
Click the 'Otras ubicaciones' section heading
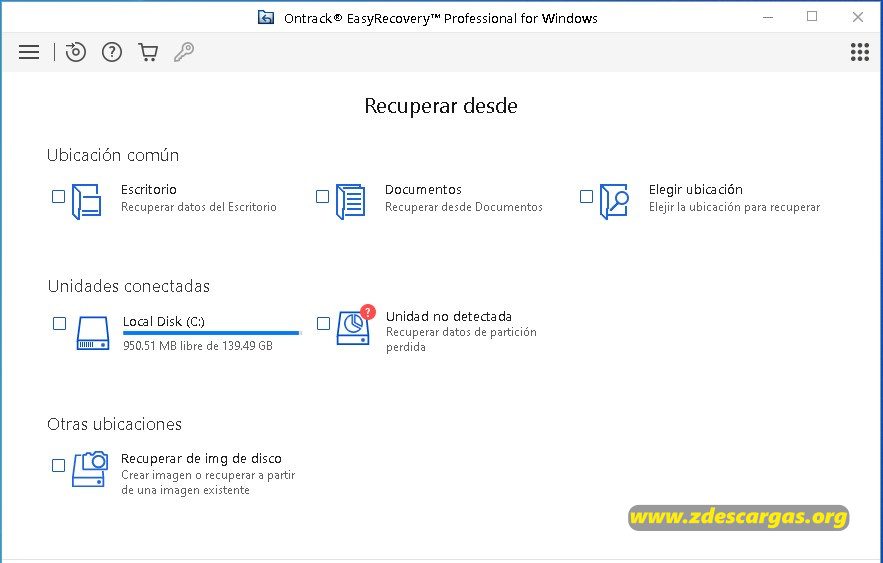(x=114, y=424)
